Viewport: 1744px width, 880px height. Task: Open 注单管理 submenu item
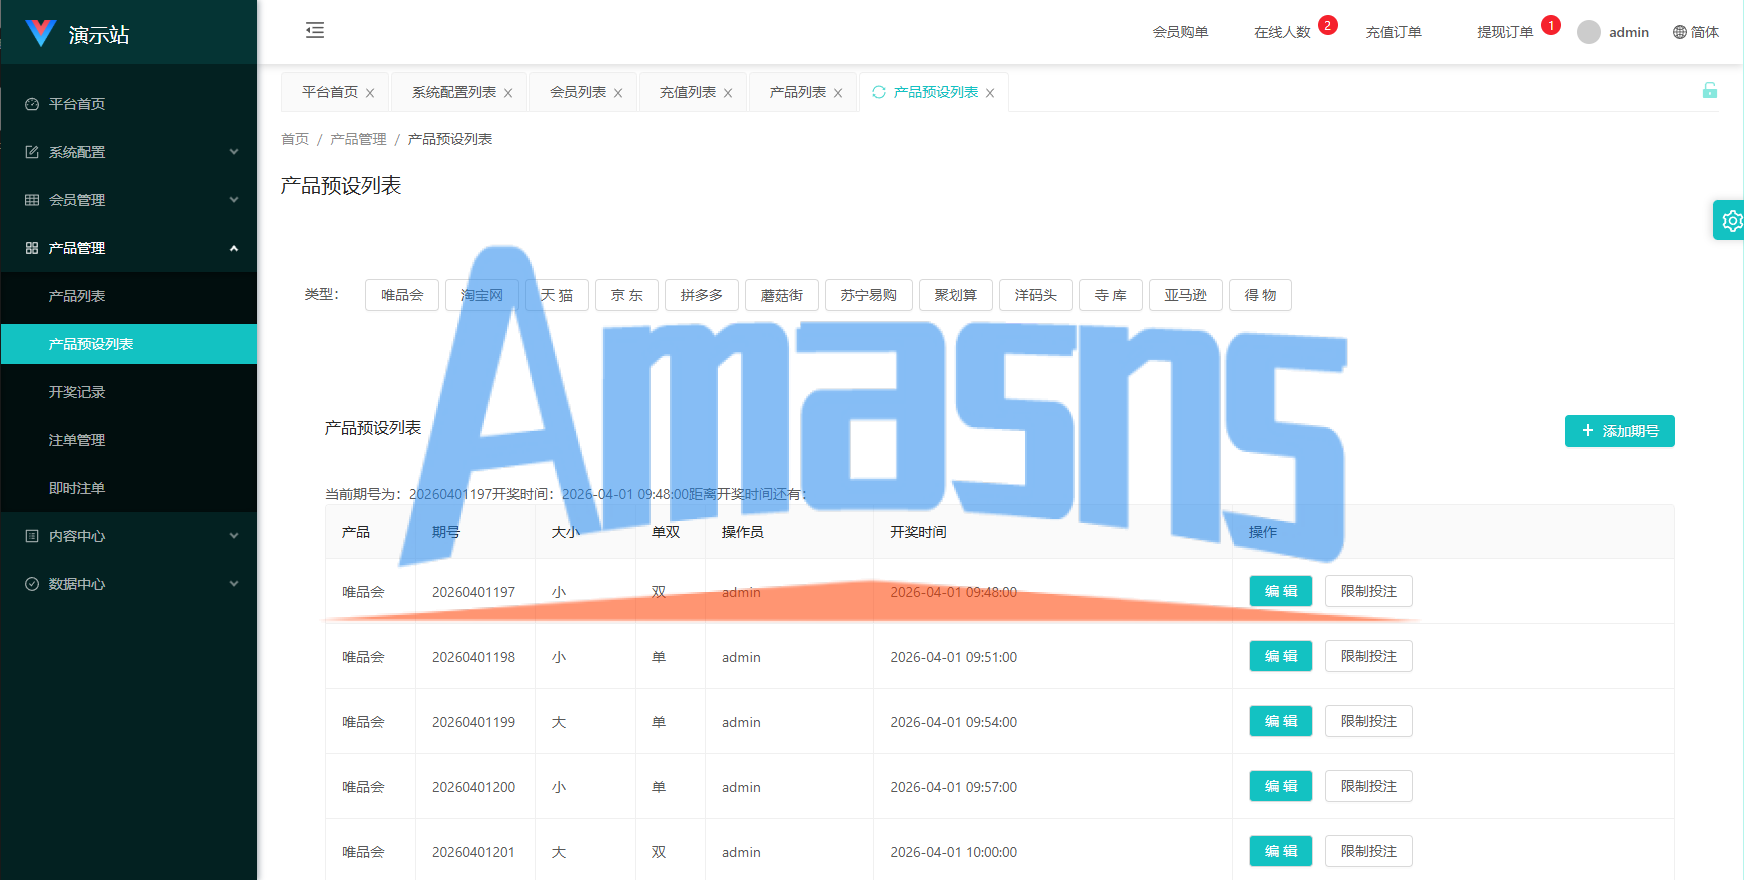(x=129, y=440)
